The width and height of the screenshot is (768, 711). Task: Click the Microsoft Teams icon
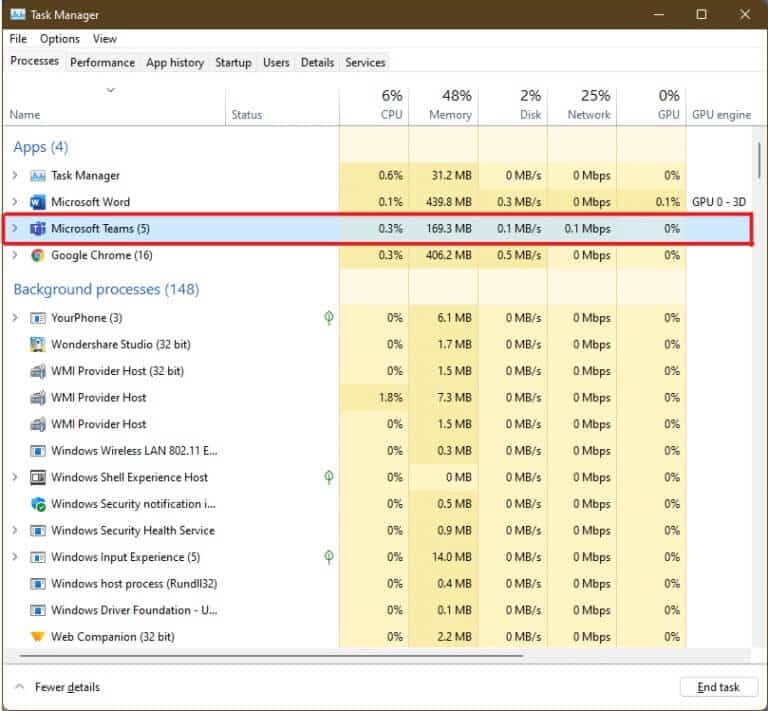38,229
